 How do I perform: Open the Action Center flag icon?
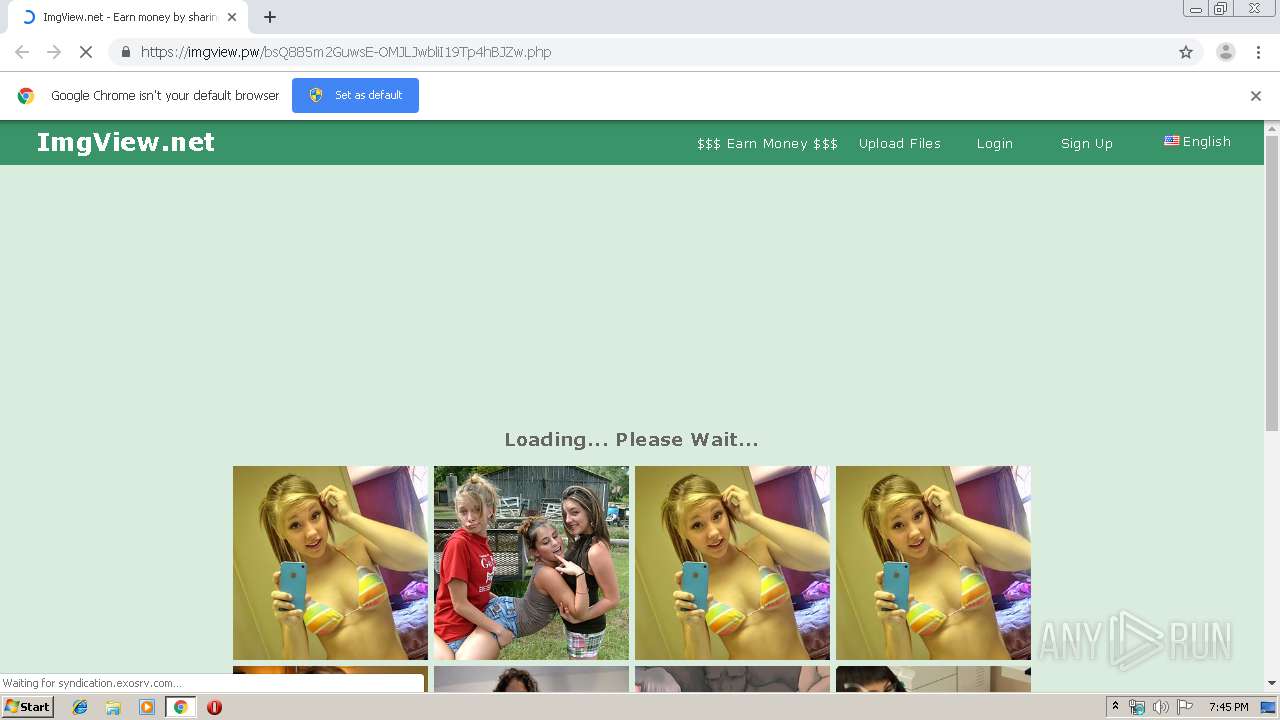[1185, 707]
